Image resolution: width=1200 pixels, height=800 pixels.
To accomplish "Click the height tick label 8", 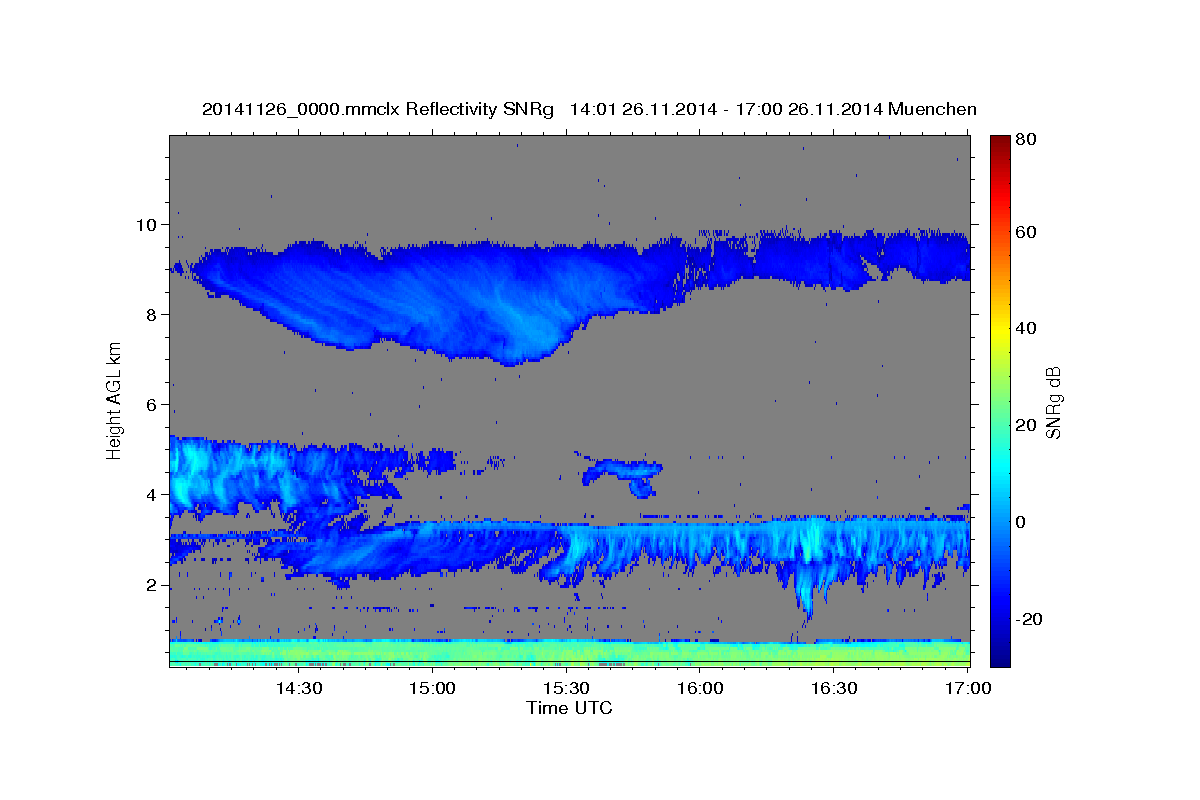I will point(152,315).
